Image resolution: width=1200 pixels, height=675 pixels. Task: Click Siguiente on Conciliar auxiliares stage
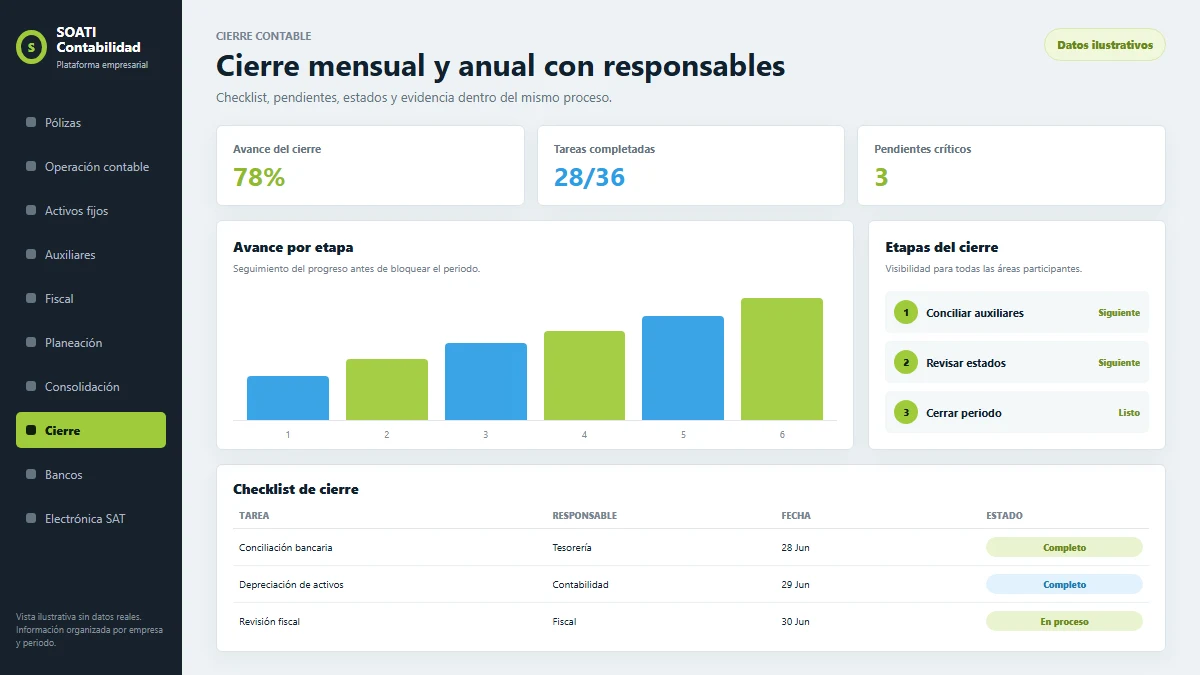pyautogui.click(x=1119, y=313)
